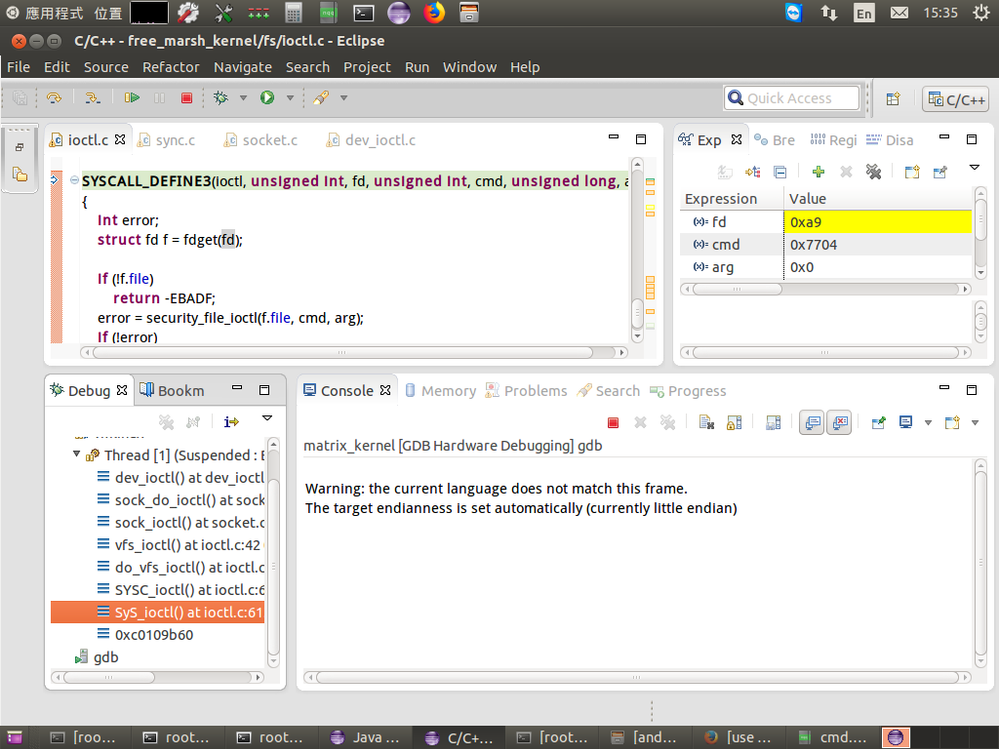This screenshot has width=999, height=749.
Task: Open the Navigate menu
Action: (243, 67)
